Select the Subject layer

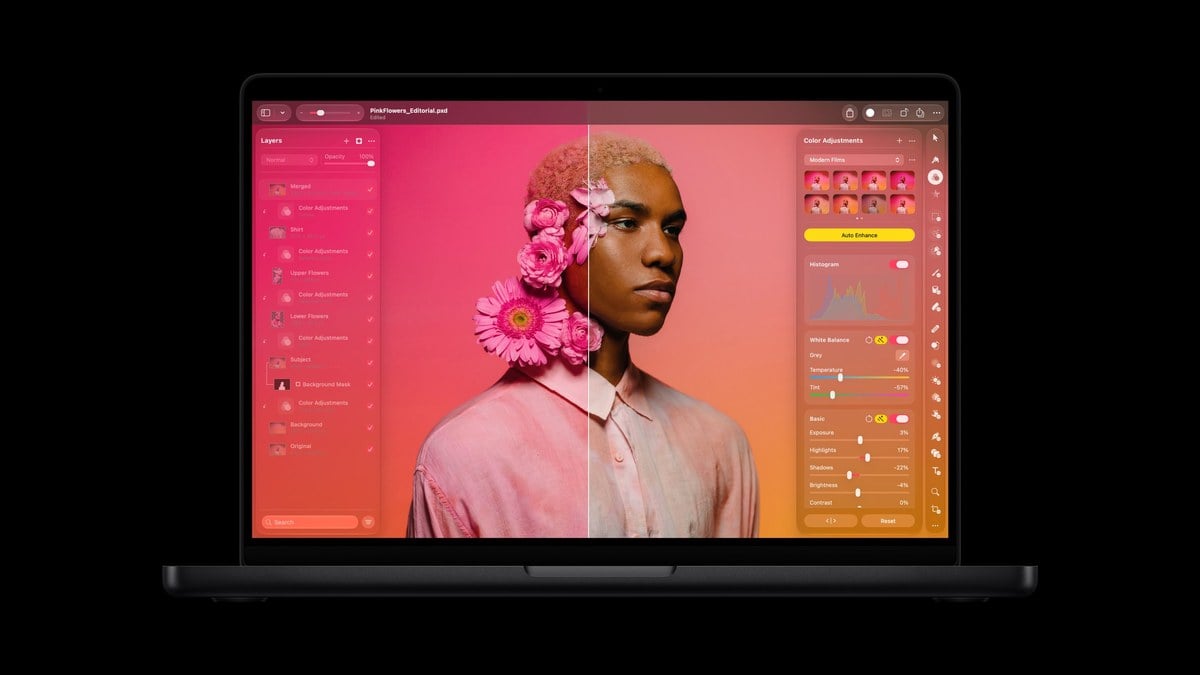(318, 362)
